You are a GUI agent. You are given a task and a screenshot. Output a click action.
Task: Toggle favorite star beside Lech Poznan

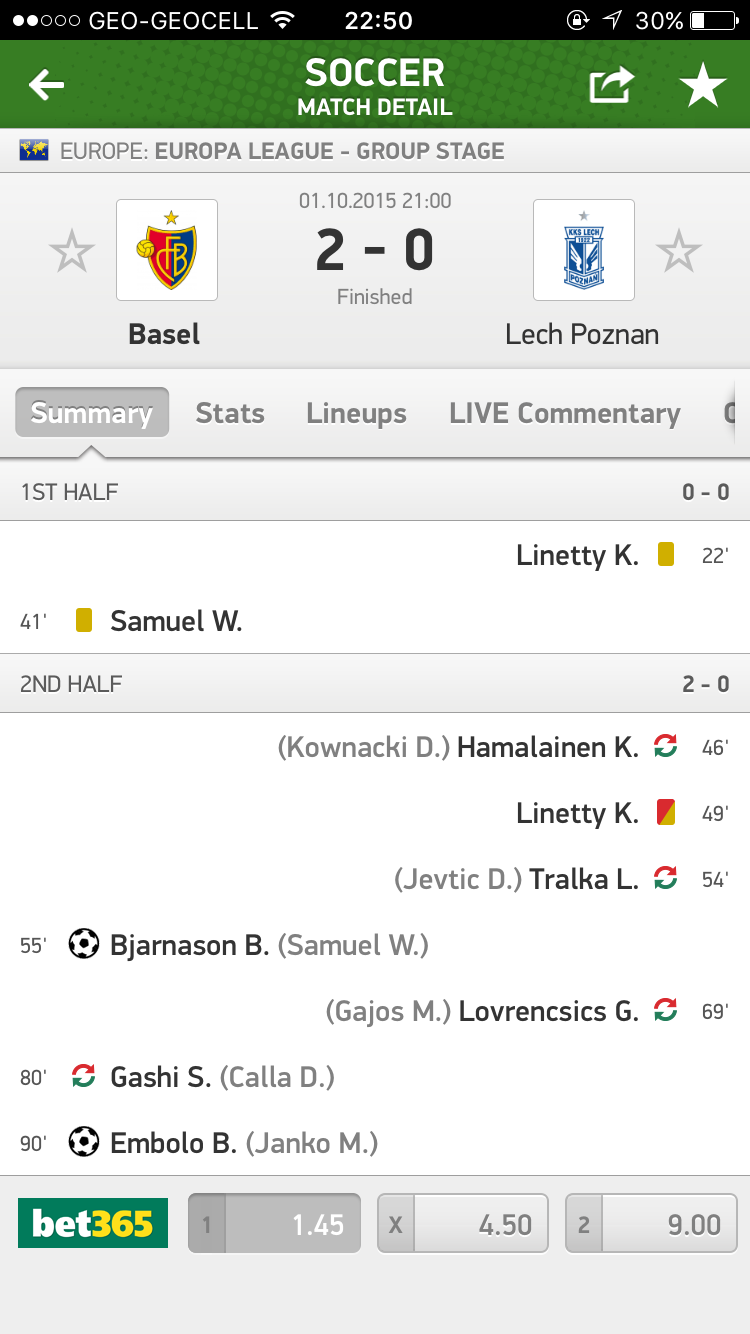point(679,251)
